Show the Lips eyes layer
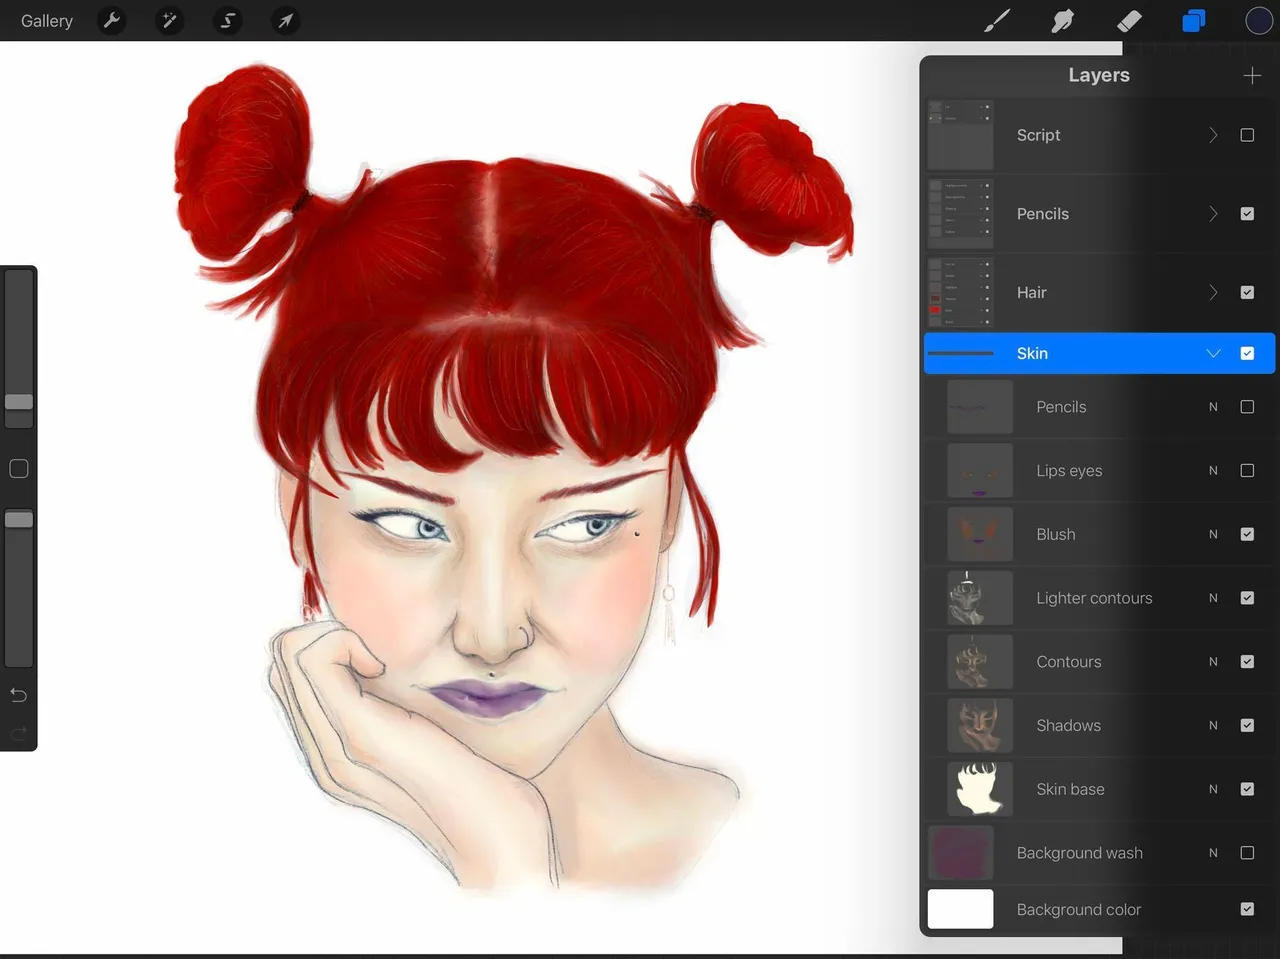The image size is (1280, 959). [x=1247, y=471]
